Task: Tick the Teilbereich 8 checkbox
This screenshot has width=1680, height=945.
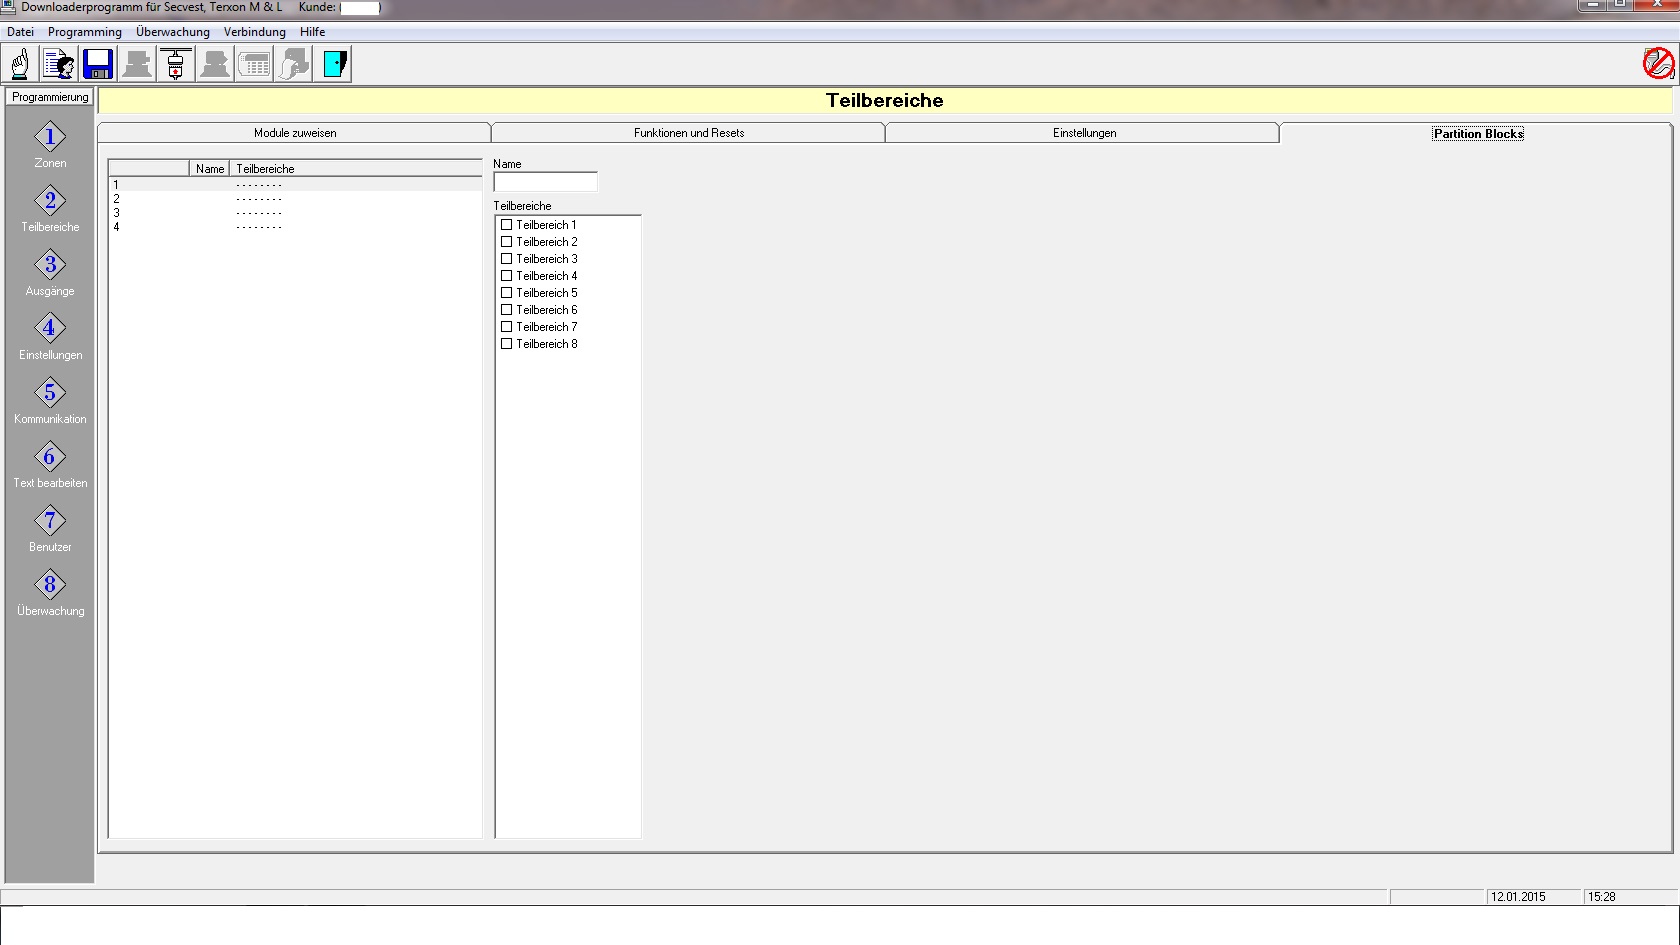Action: pyautogui.click(x=507, y=344)
